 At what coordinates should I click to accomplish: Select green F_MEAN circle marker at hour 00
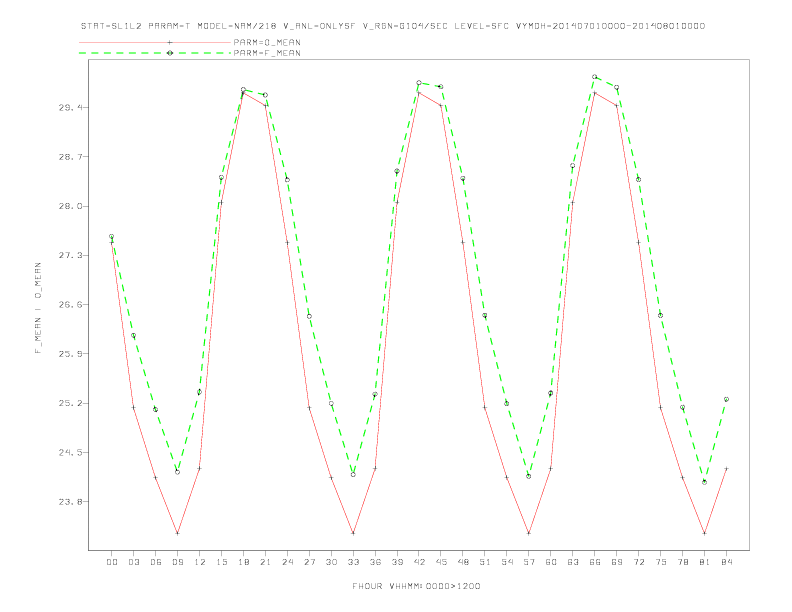point(112,236)
